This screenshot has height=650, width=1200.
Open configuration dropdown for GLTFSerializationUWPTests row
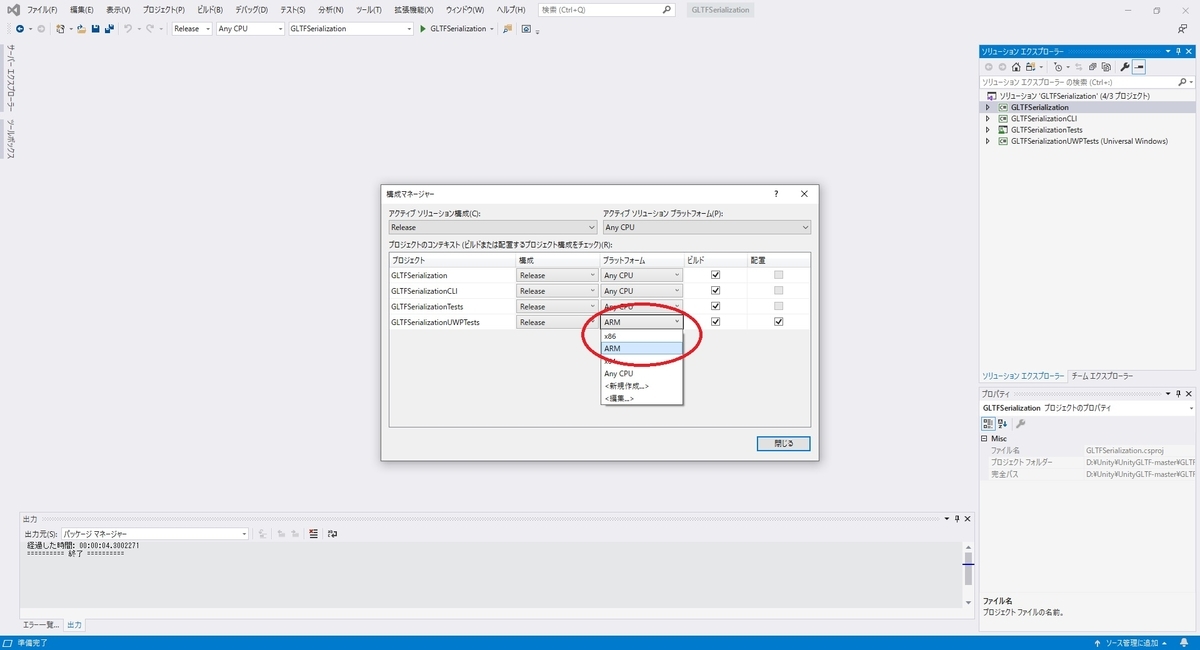(x=557, y=322)
